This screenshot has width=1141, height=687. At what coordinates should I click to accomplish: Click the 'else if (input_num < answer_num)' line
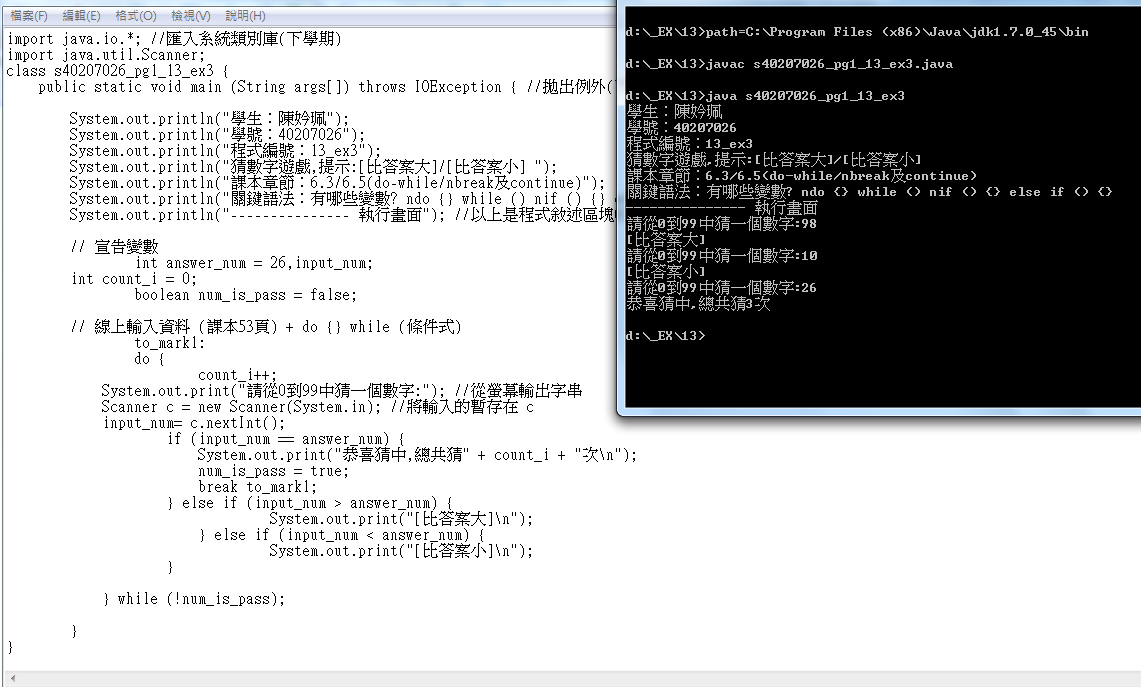[x=342, y=536]
